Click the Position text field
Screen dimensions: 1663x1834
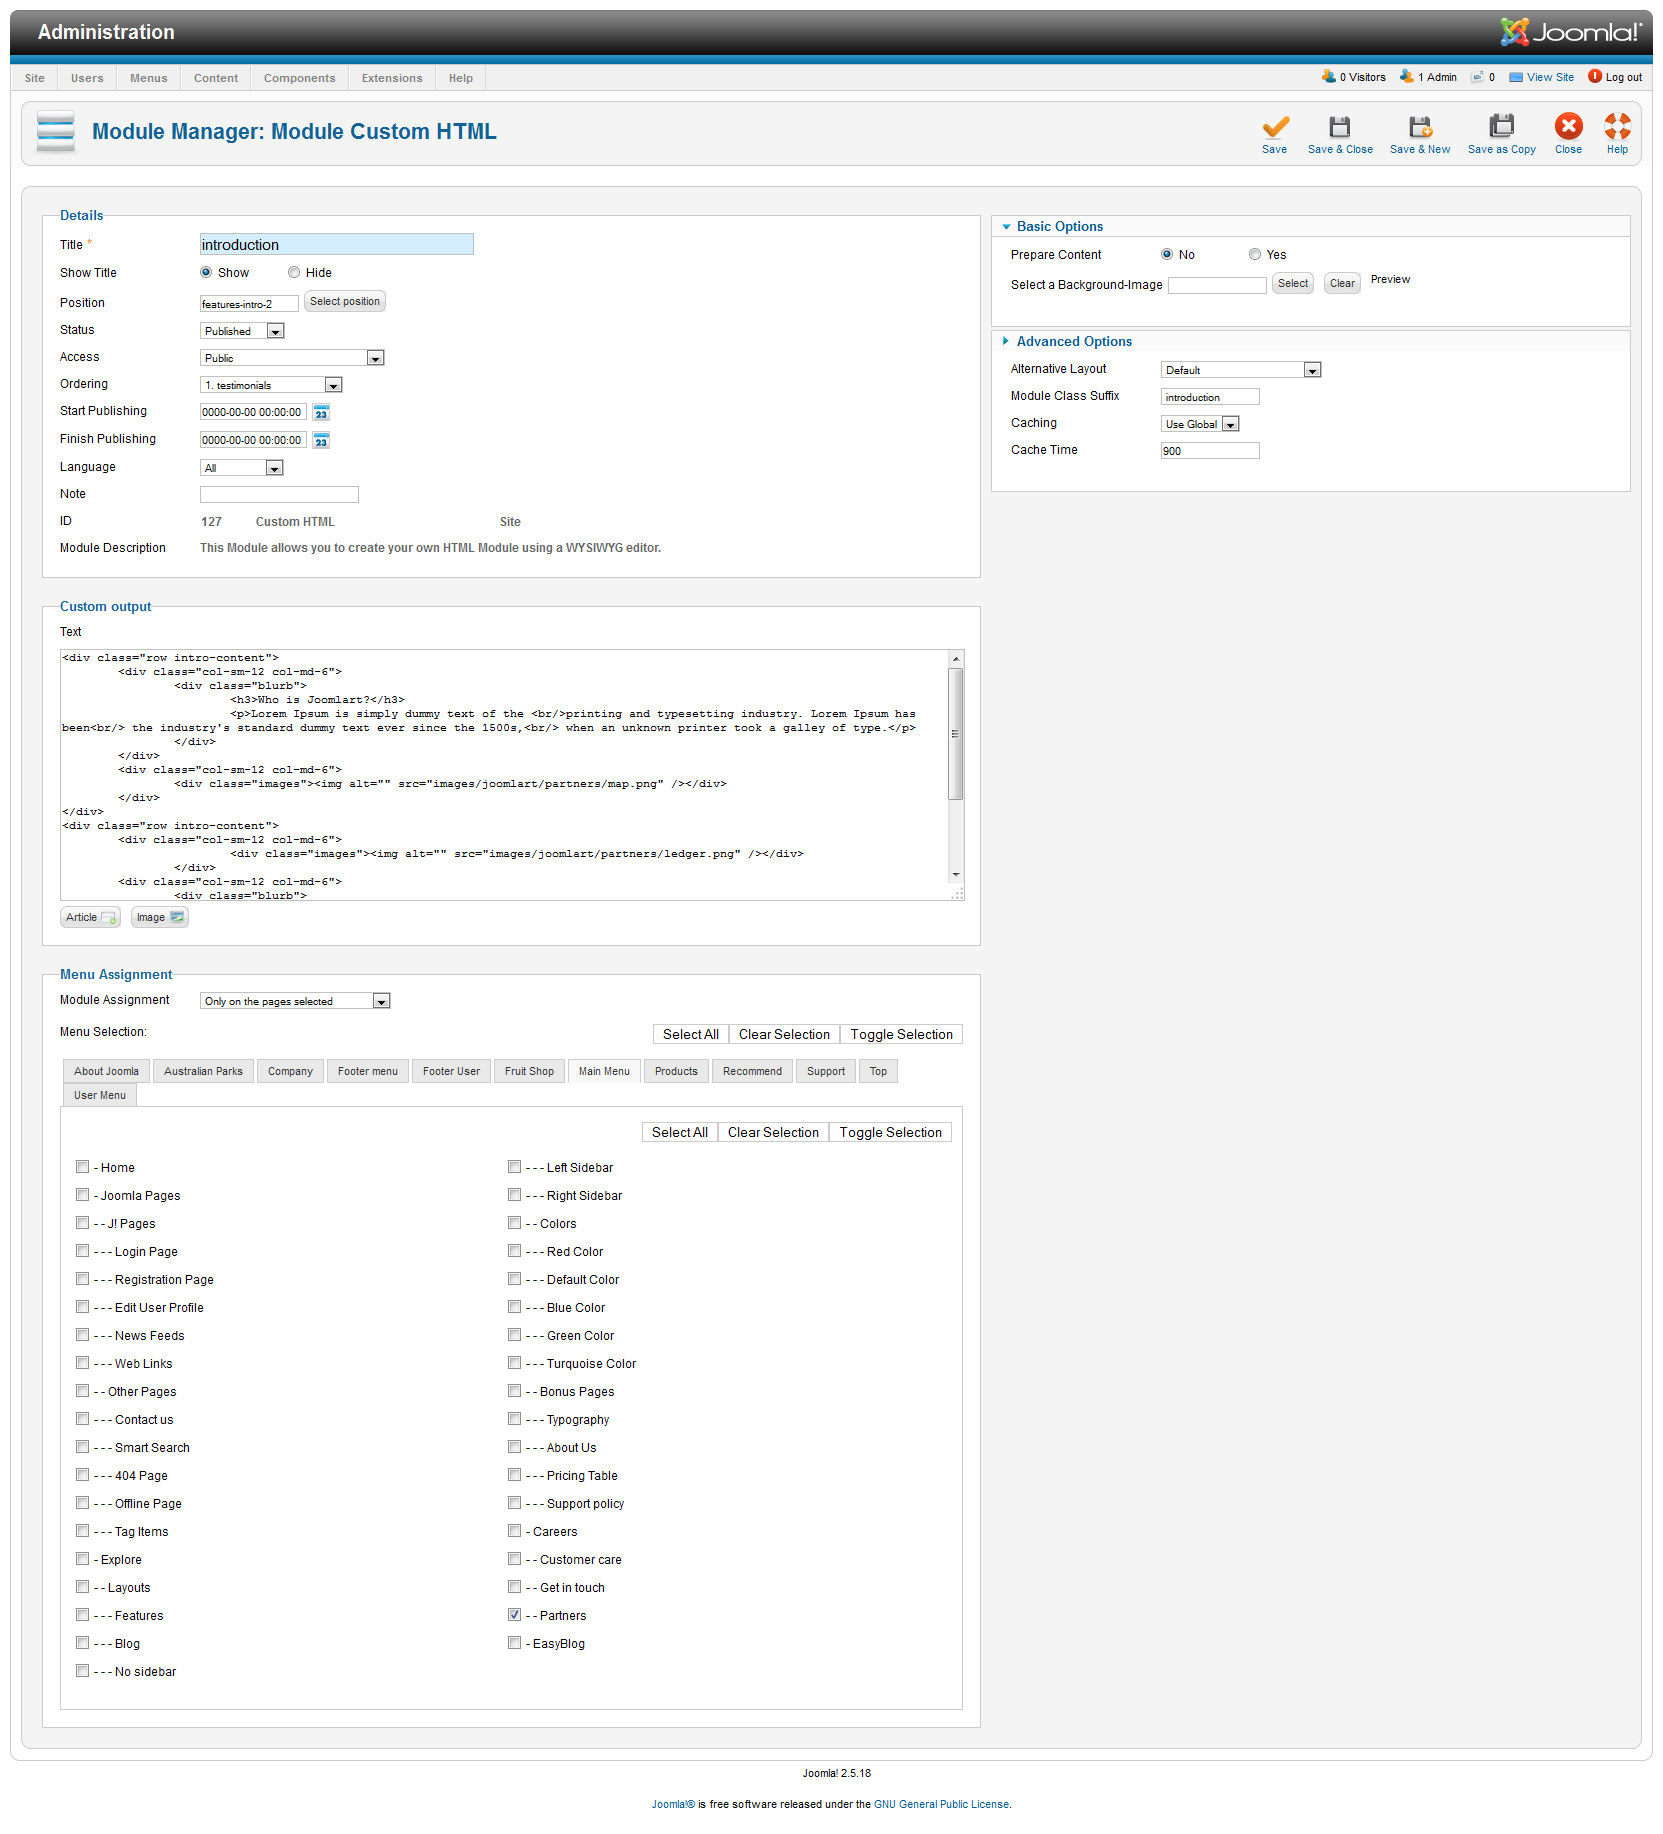pyautogui.click(x=249, y=303)
